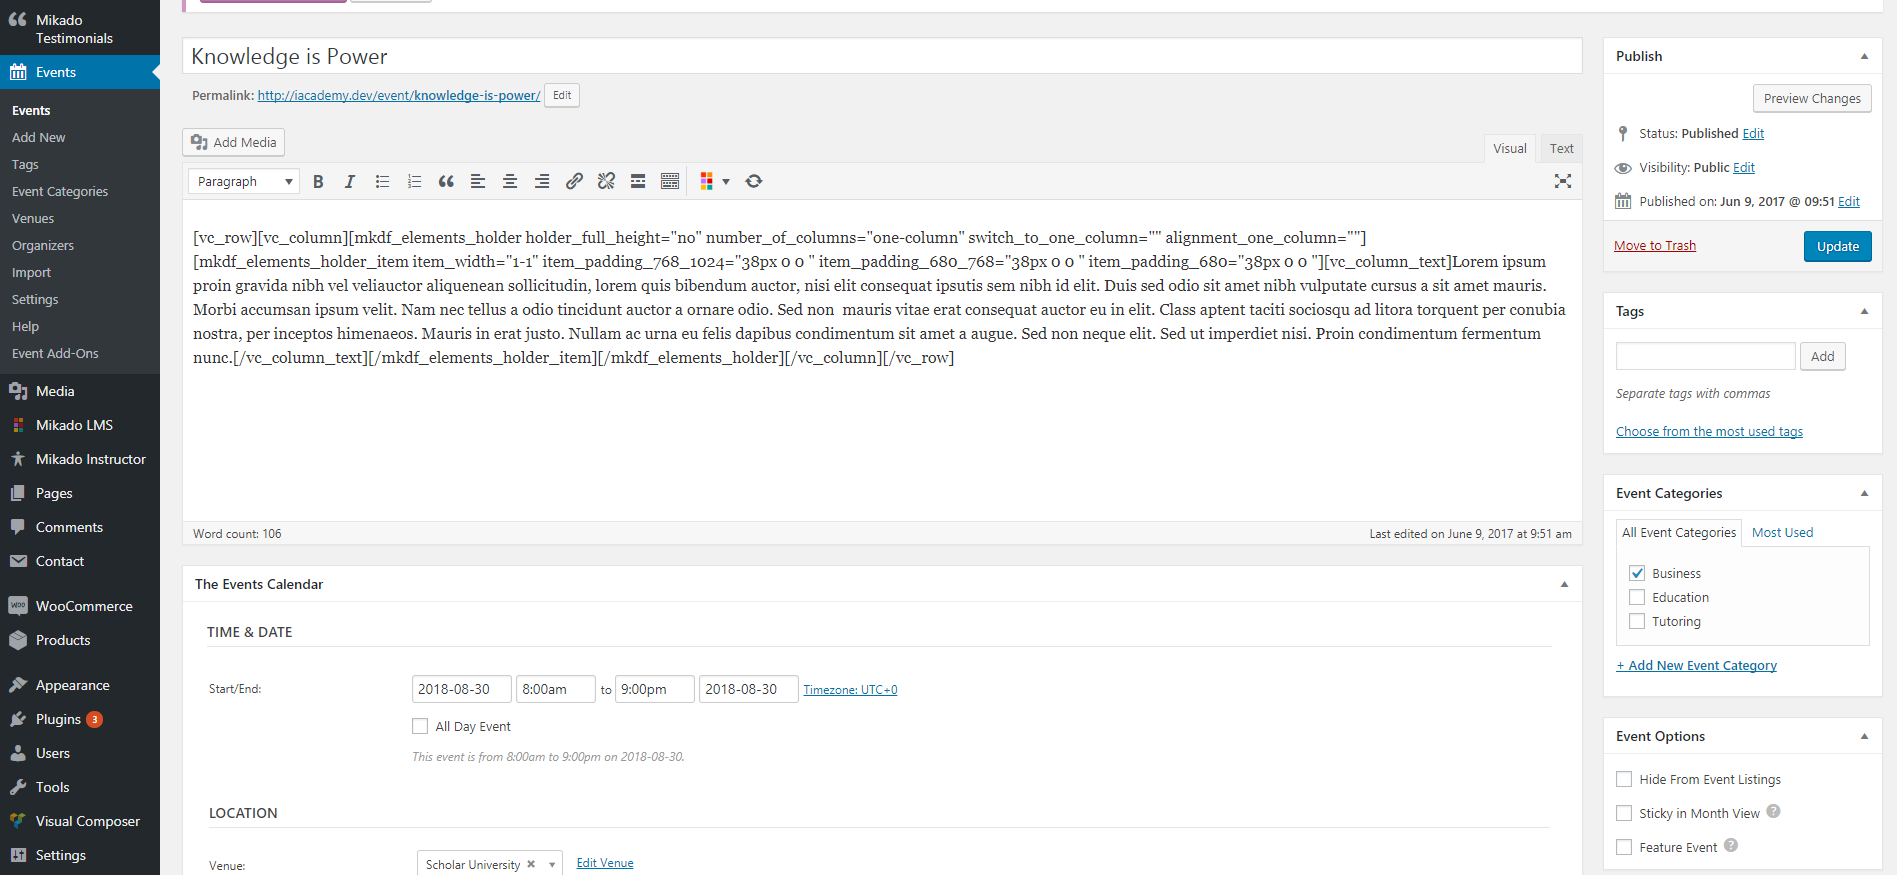Uncheck the Business event category
The height and width of the screenshot is (875, 1897).
[1637, 573]
